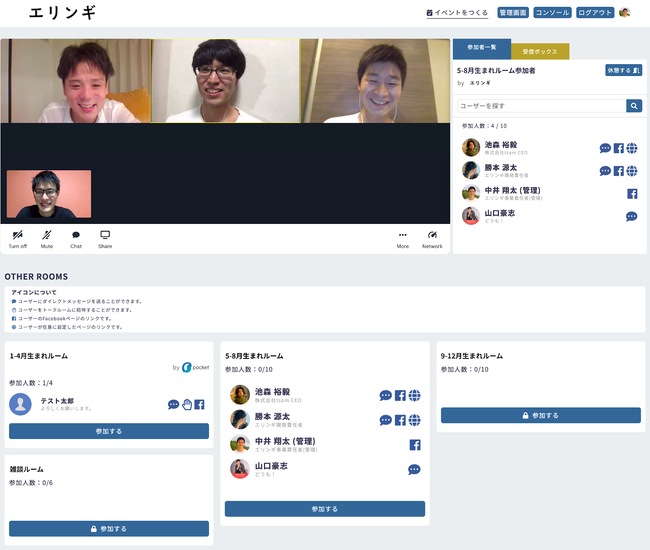Viewport: 650px width, 550px height.
Task: Join the 1-4月生まれルーム with 参加する
Action: click(x=109, y=431)
